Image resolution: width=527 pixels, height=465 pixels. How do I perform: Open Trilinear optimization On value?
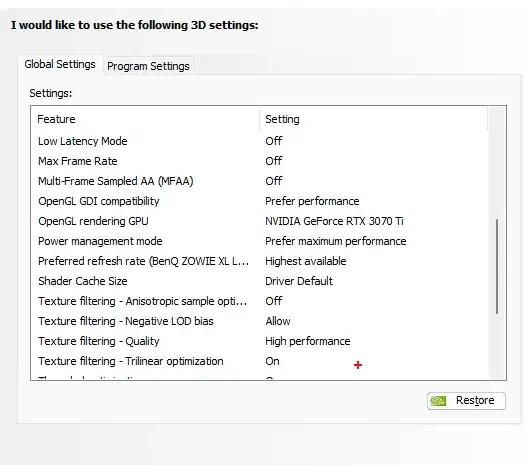(272, 361)
